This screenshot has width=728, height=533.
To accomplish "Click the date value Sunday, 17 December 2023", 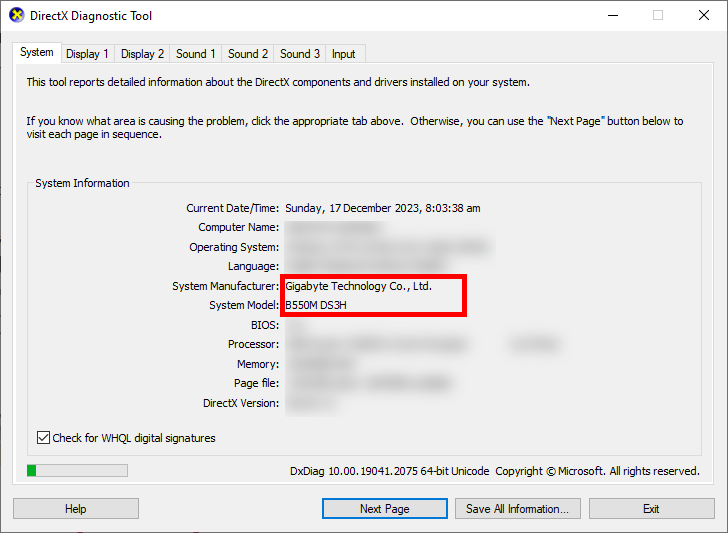I will click(x=383, y=208).
